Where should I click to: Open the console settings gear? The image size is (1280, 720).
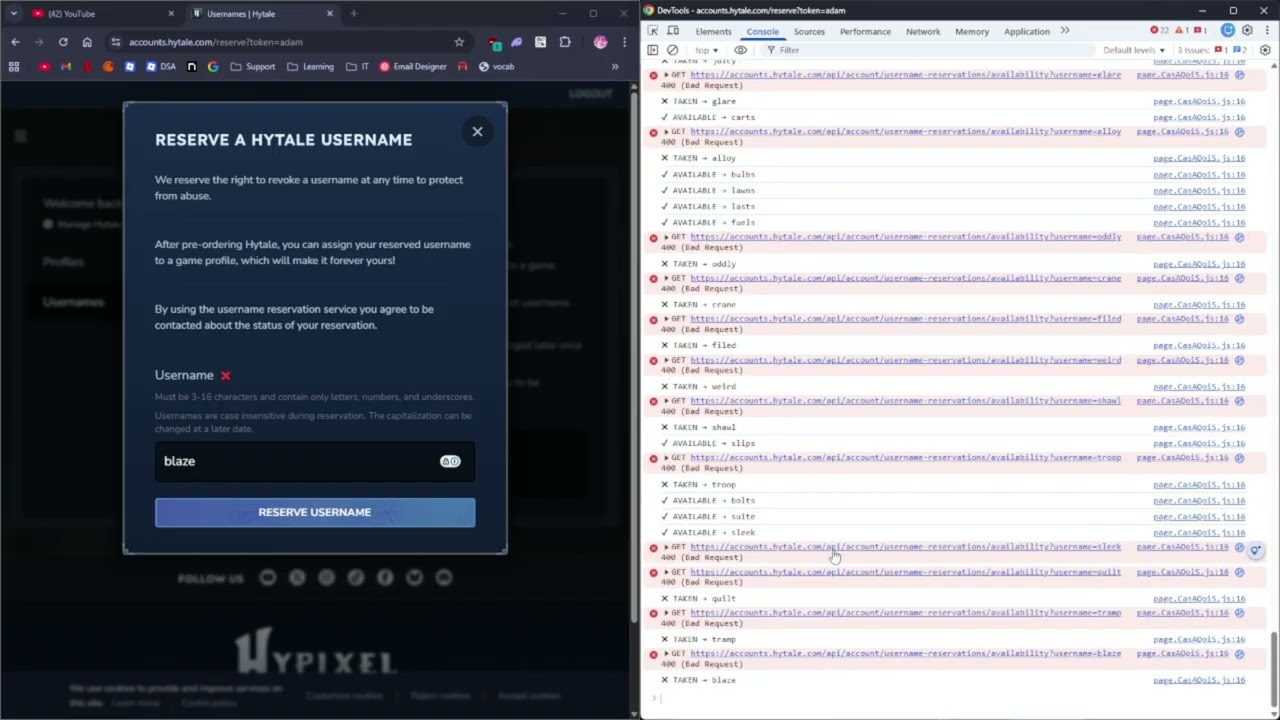click(1265, 50)
